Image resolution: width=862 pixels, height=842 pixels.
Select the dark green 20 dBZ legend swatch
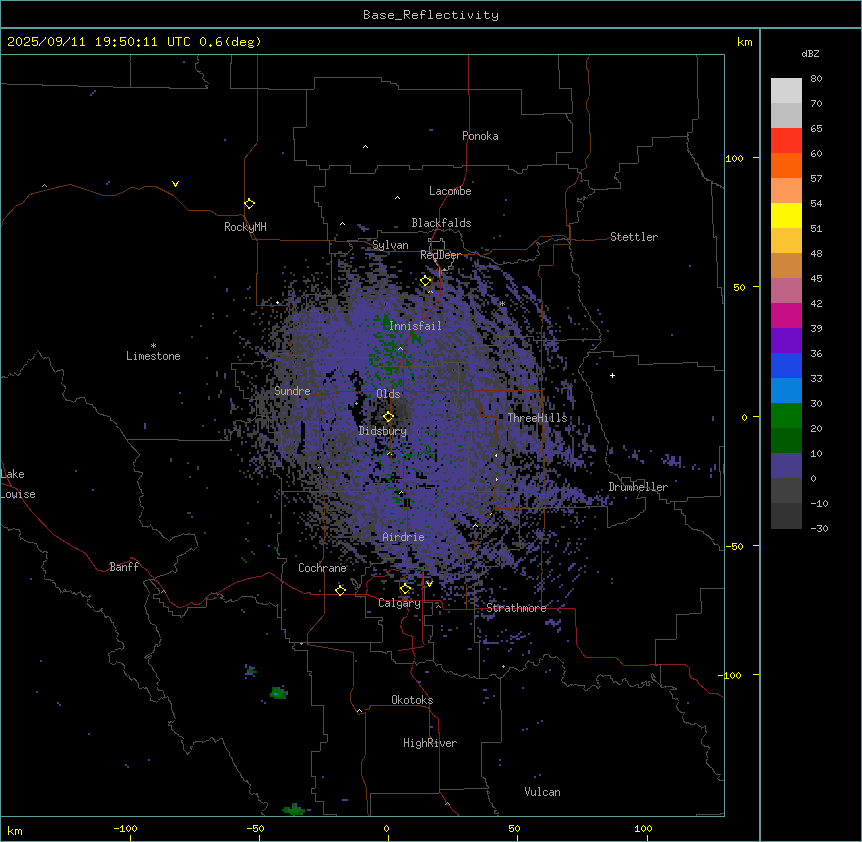tap(786, 441)
